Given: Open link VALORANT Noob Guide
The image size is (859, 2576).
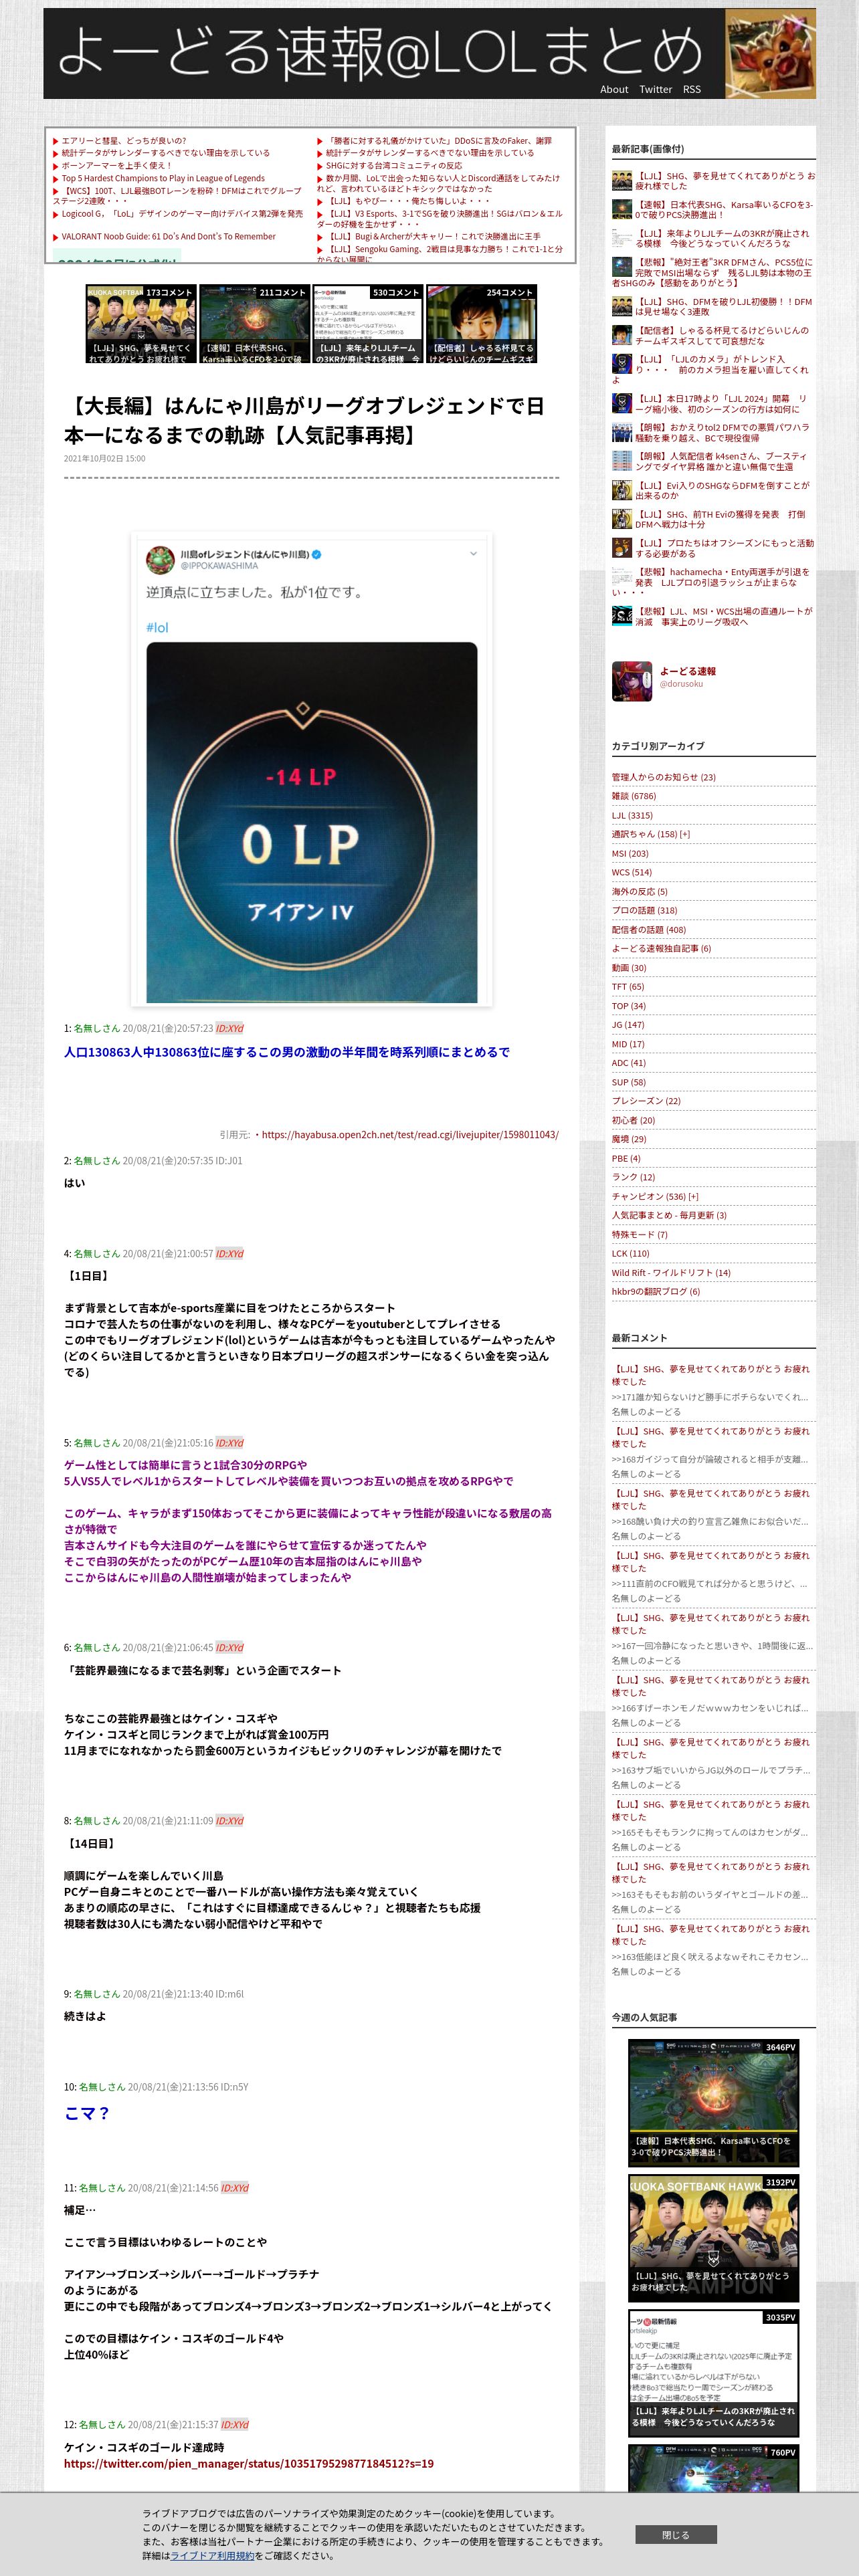Looking at the screenshot, I should (x=169, y=237).
